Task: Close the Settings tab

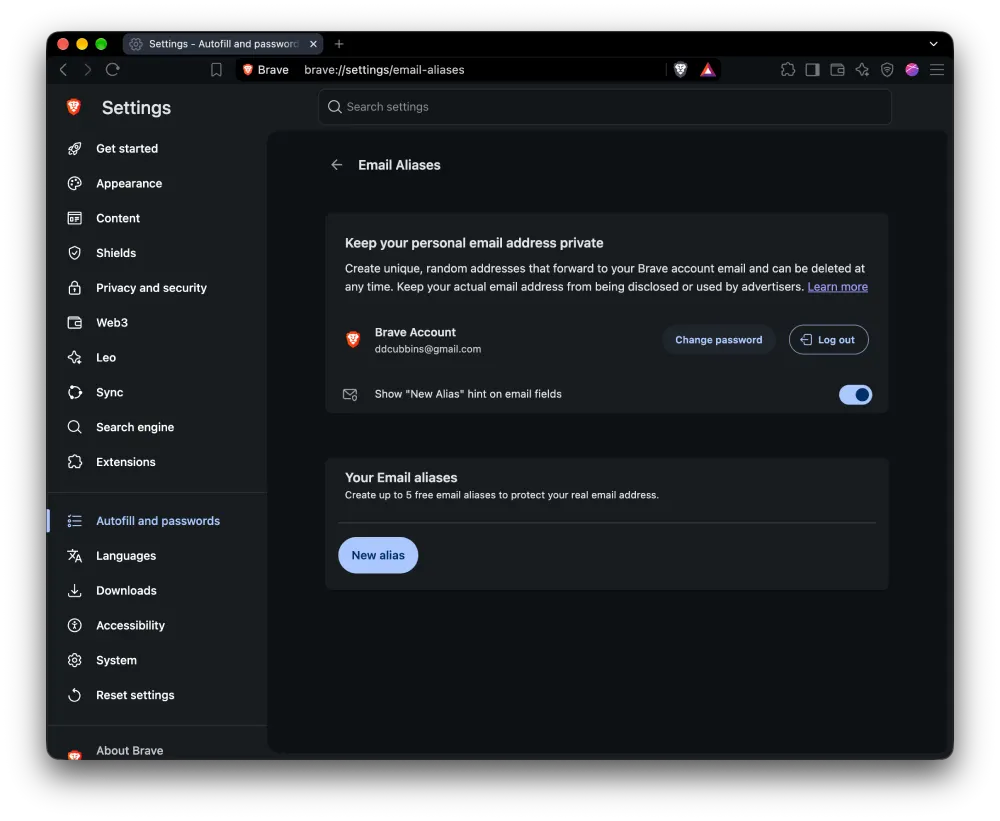Action: [x=313, y=43]
